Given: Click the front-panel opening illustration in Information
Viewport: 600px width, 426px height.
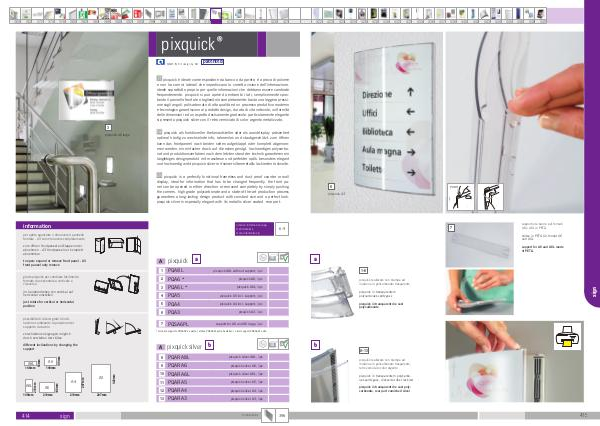Looking at the screenshot, I should (118, 245).
